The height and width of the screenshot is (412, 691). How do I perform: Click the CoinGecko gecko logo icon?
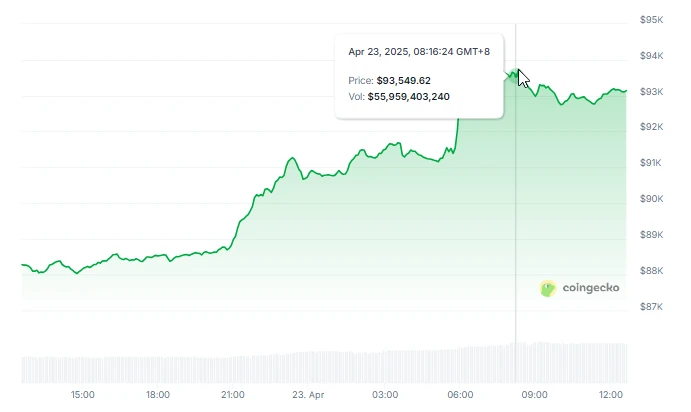(x=548, y=288)
